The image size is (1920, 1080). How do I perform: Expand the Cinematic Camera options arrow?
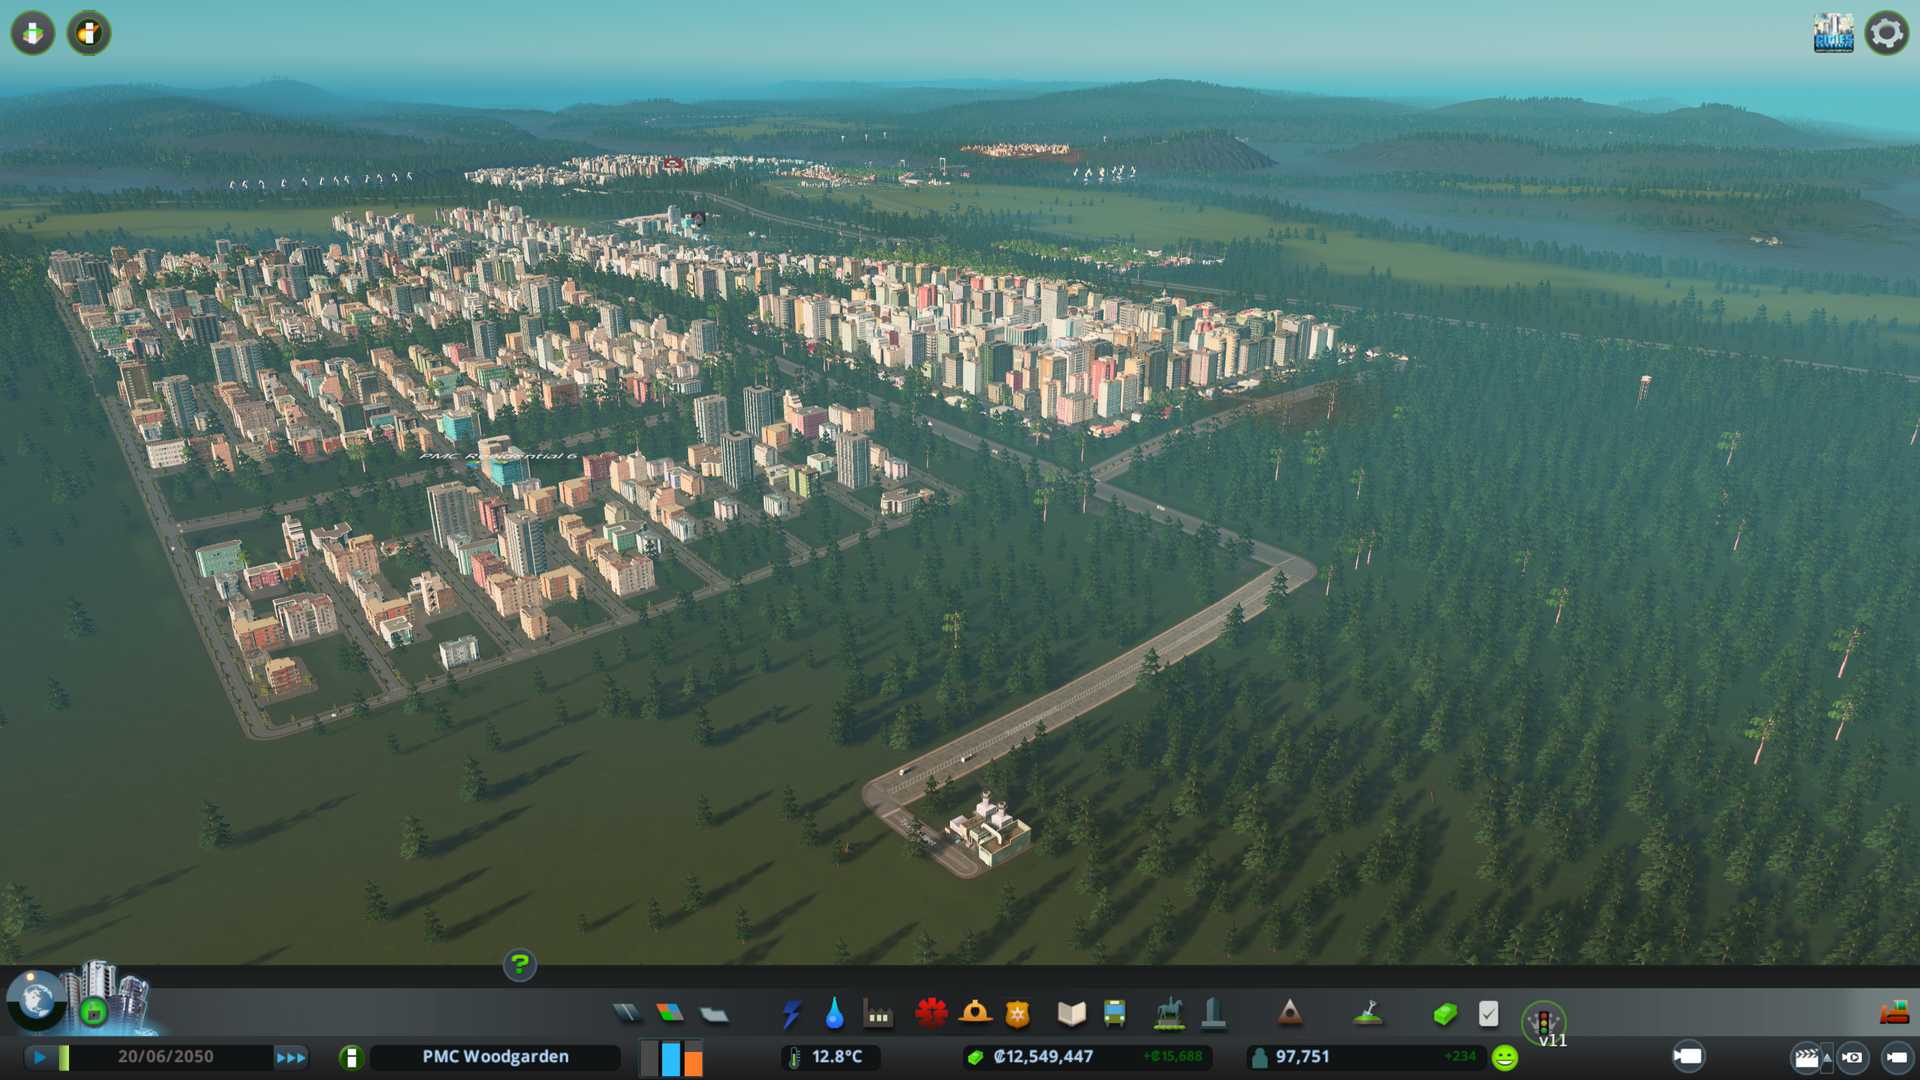[1827, 1057]
